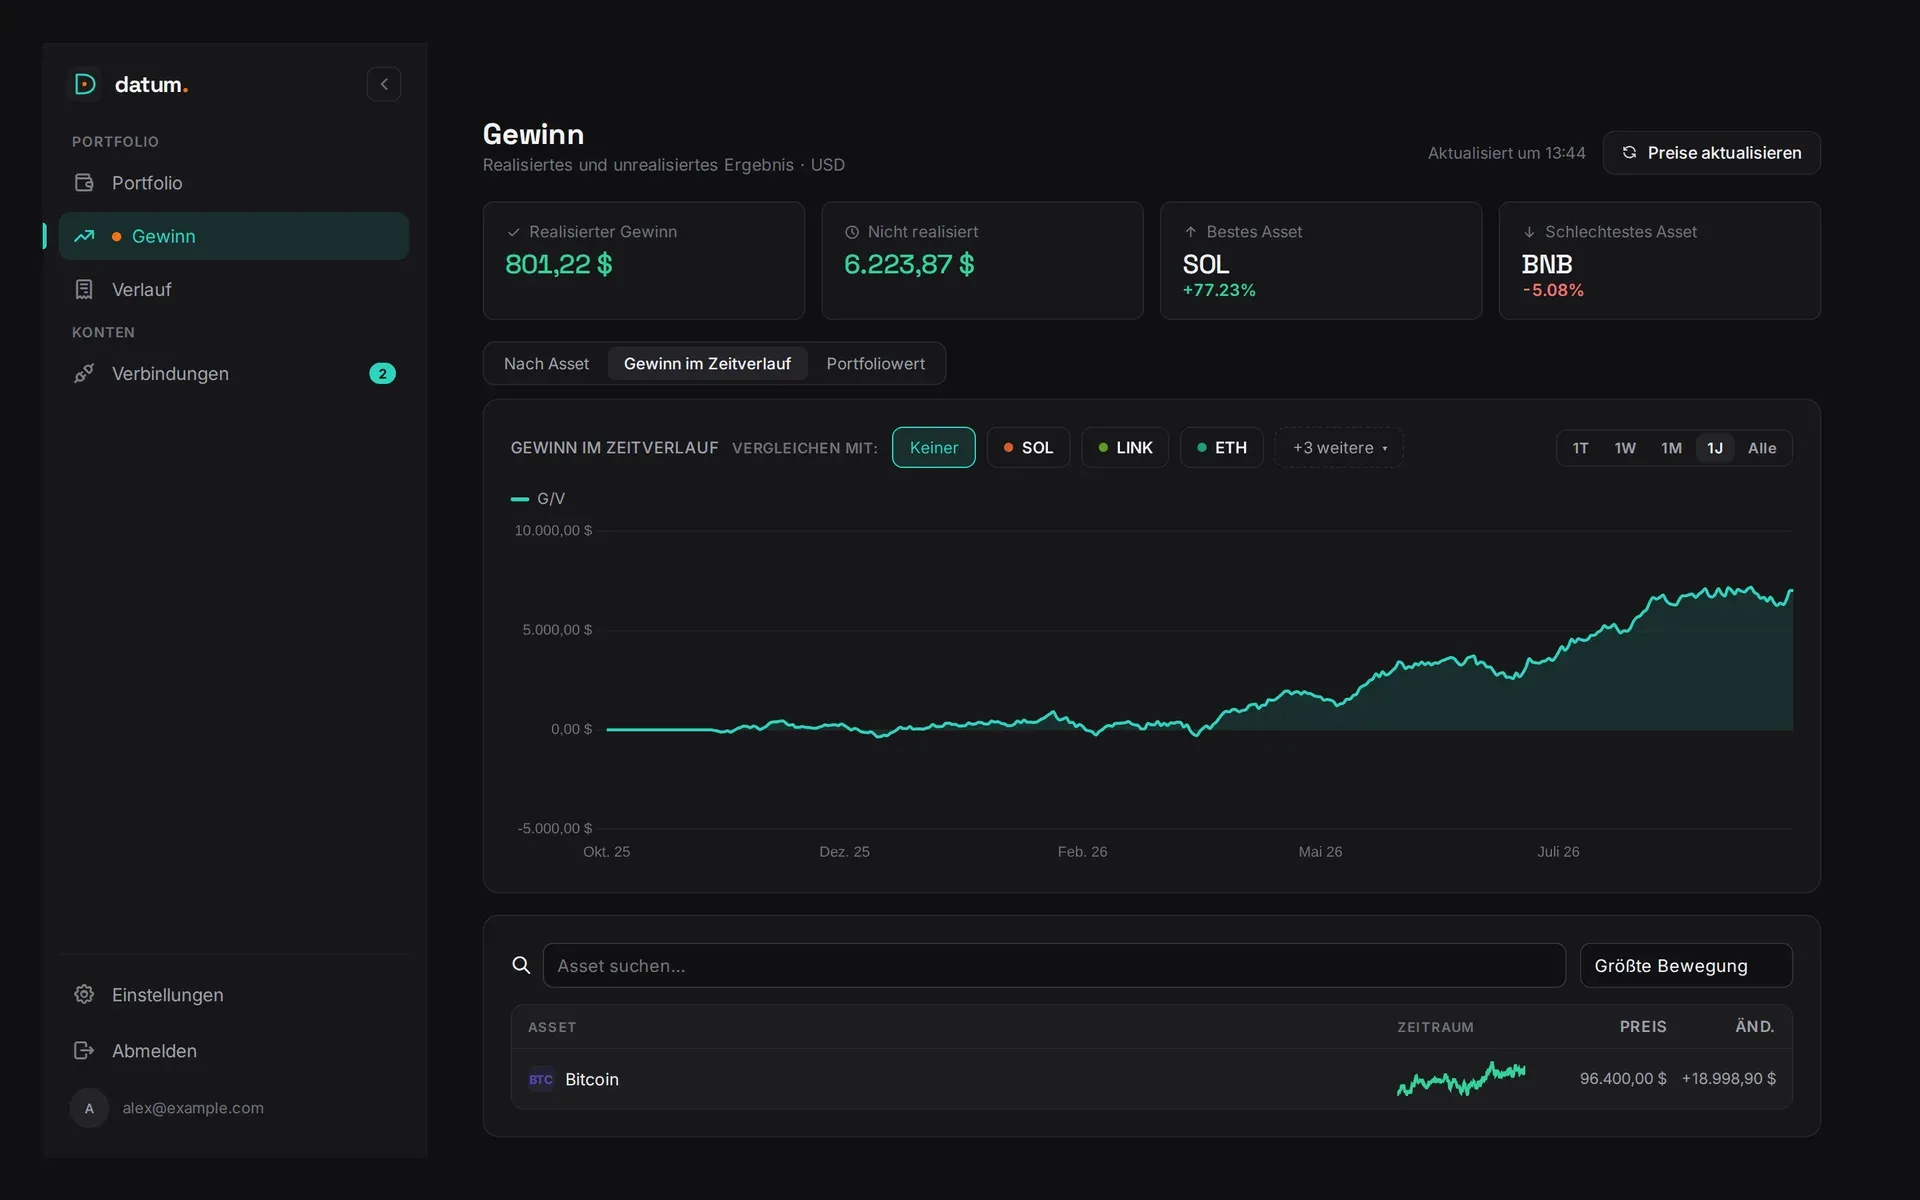1920x1200 pixels.
Task: Click the Realisierter Gewinn card
Action: coord(643,261)
